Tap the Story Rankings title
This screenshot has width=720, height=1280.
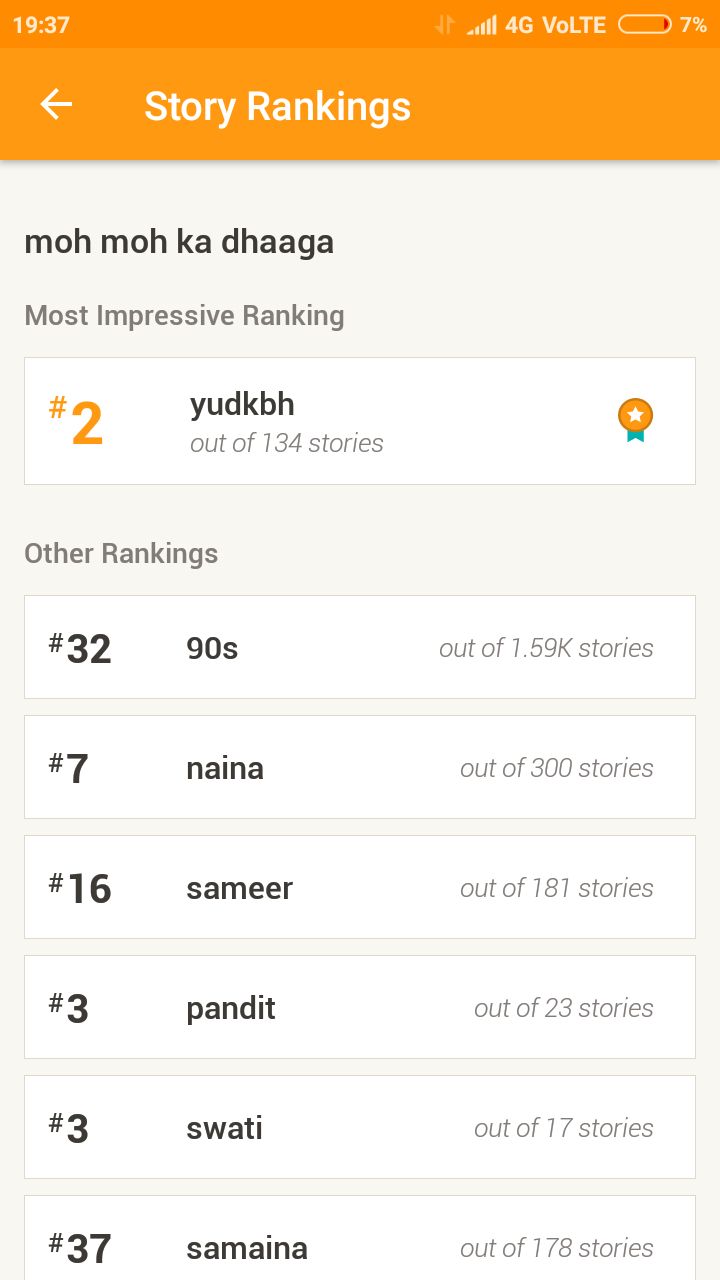click(x=277, y=106)
